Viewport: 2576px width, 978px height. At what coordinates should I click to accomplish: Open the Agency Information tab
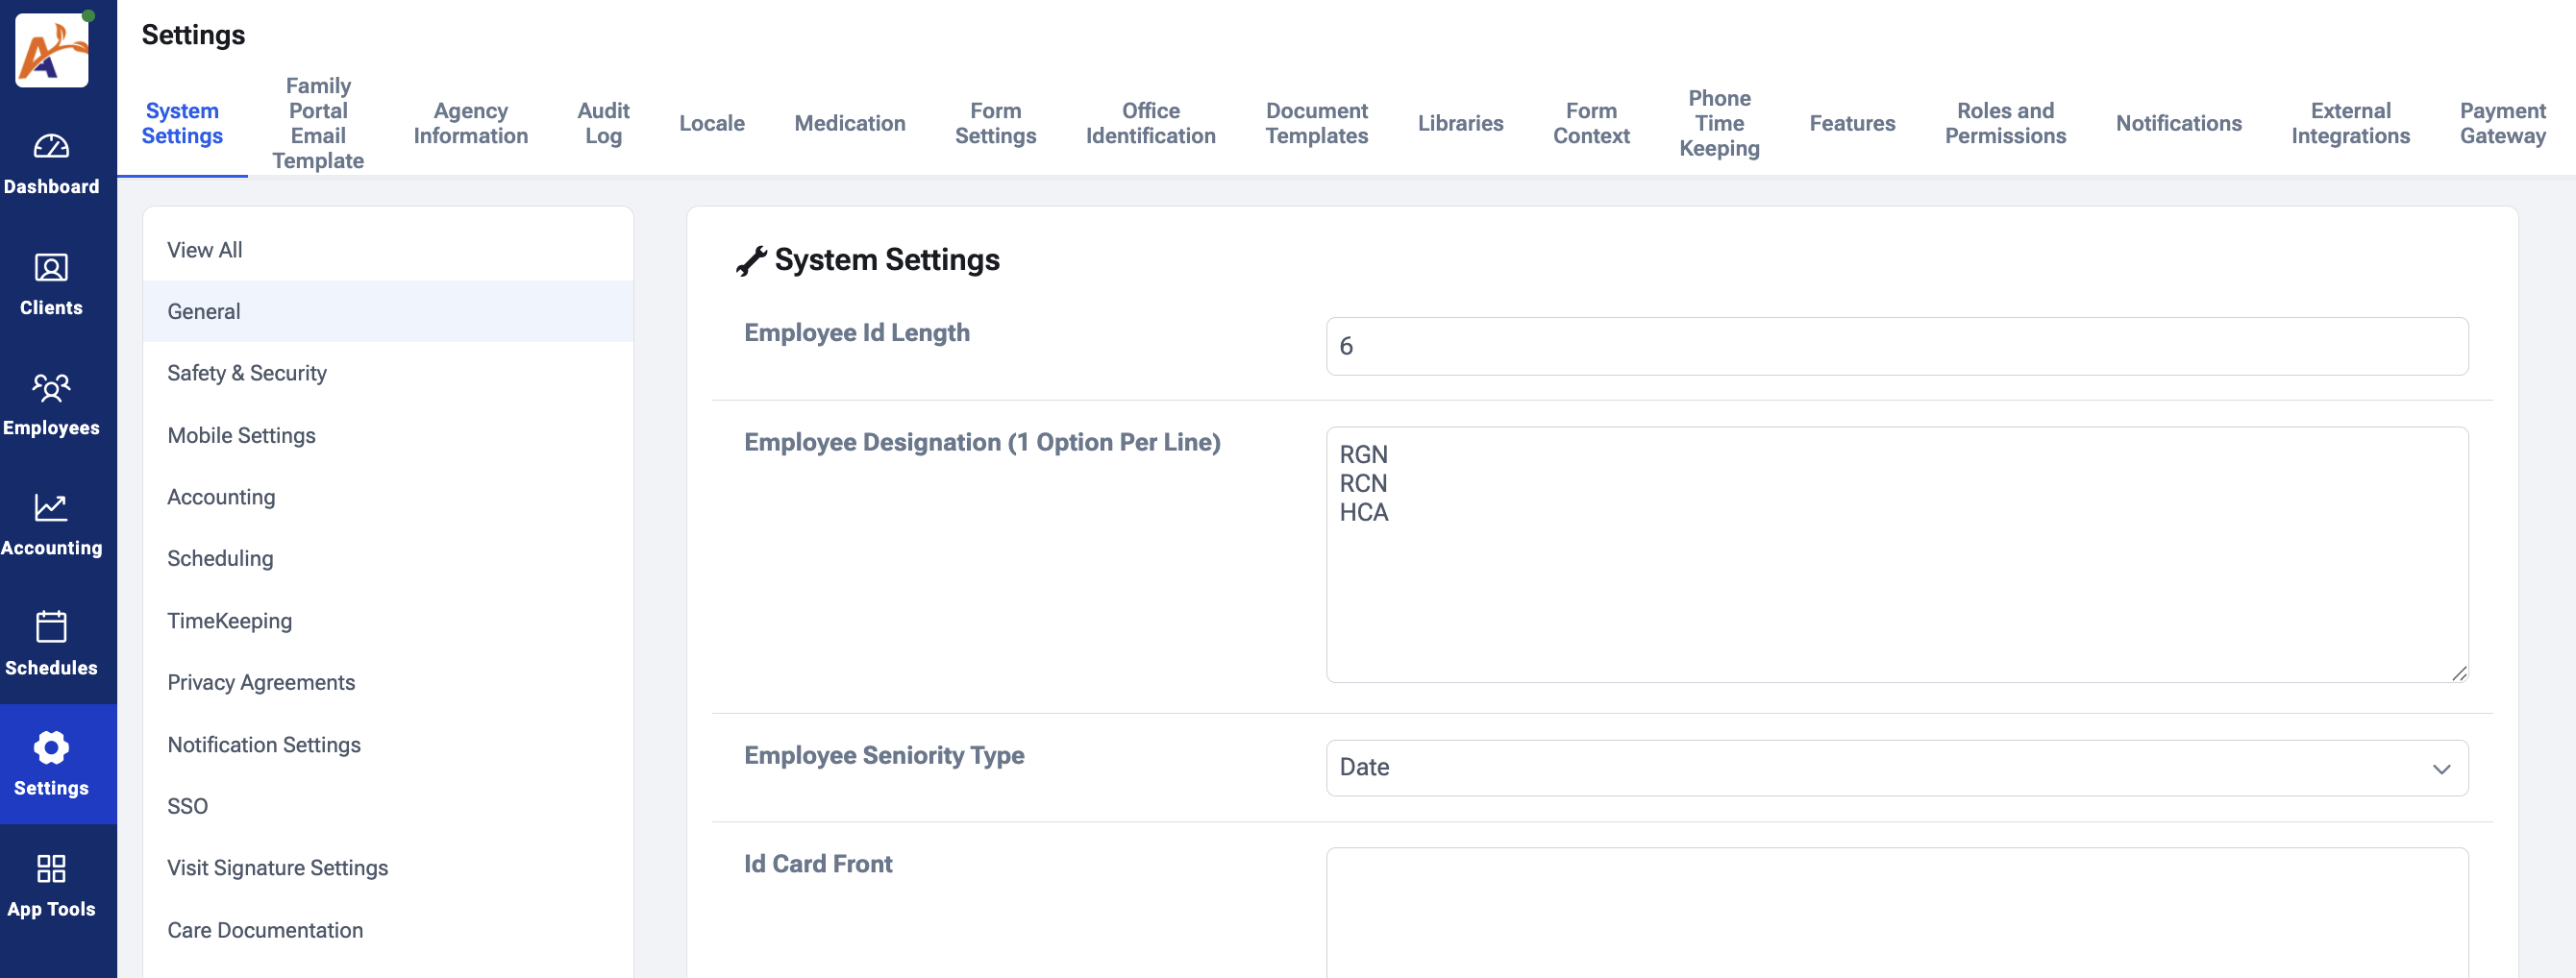coord(471,123)
